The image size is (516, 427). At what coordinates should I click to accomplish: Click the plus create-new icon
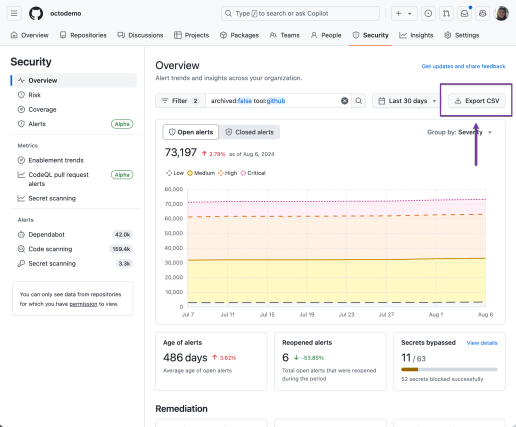click(398, 14)
